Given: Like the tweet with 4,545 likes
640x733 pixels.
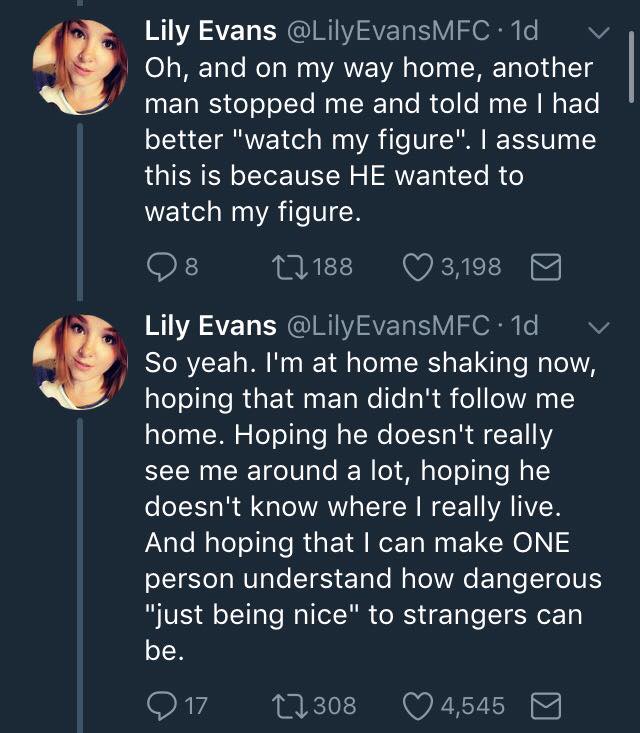Looking at the screenshot, I should pyautogui.click(x=420, y=706).
